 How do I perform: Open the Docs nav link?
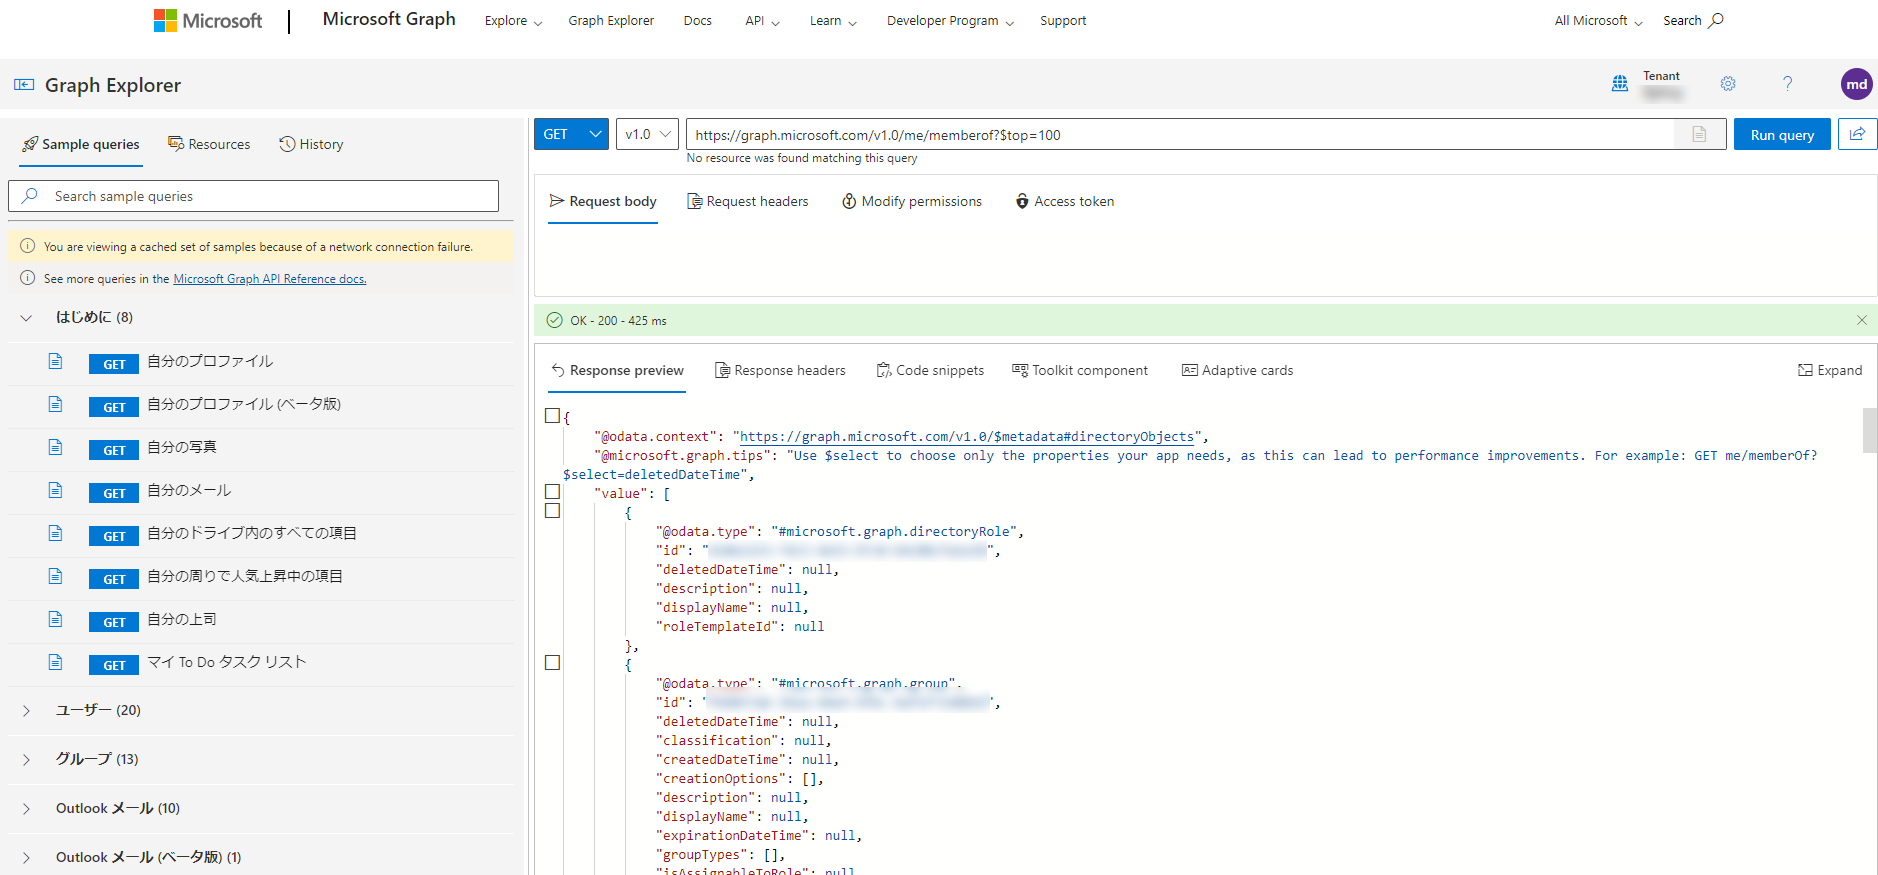click(x=697, y=21)
